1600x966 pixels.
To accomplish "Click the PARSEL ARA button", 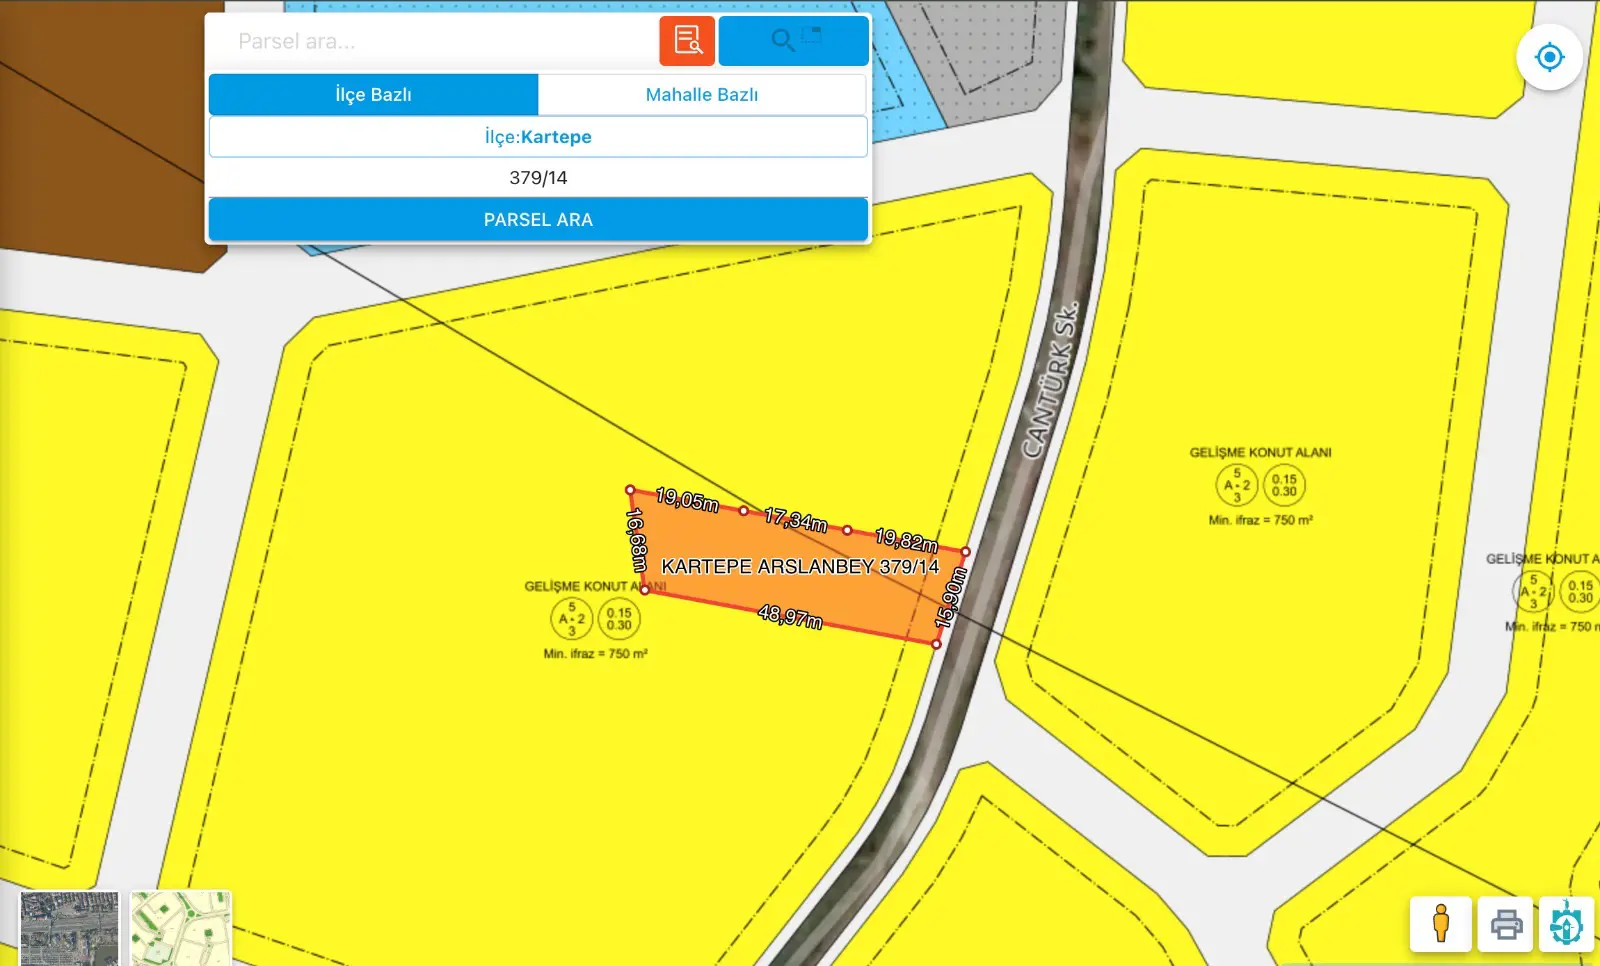I will 538,219.
